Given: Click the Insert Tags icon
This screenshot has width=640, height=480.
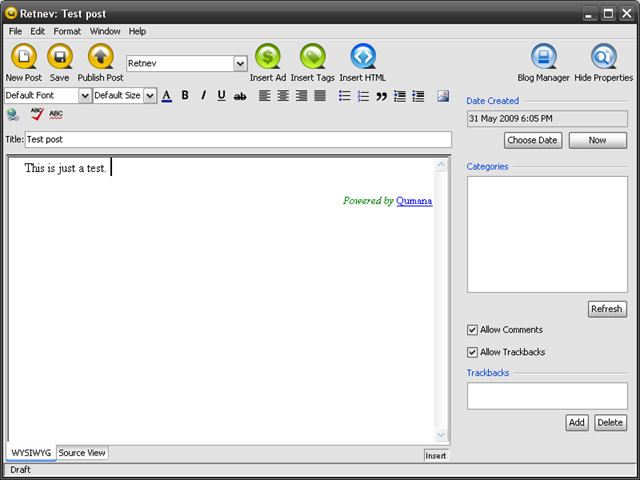Looking at the screenshot, I should tap(313, 56).
